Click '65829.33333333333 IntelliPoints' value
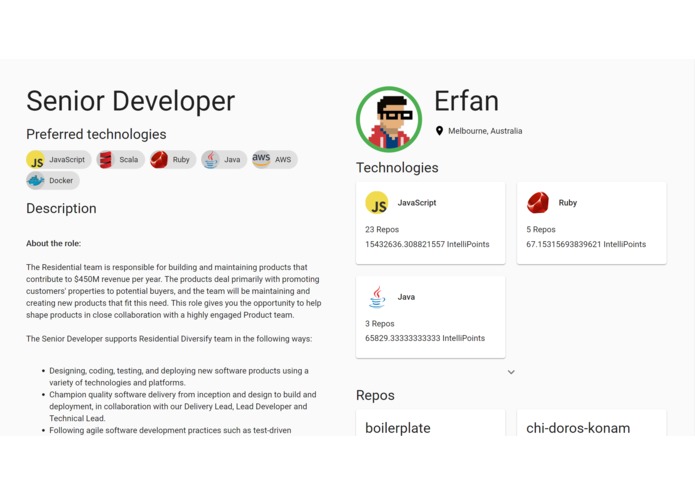The height and width of the screenshot is (494, 695). (x=425, y=338)
